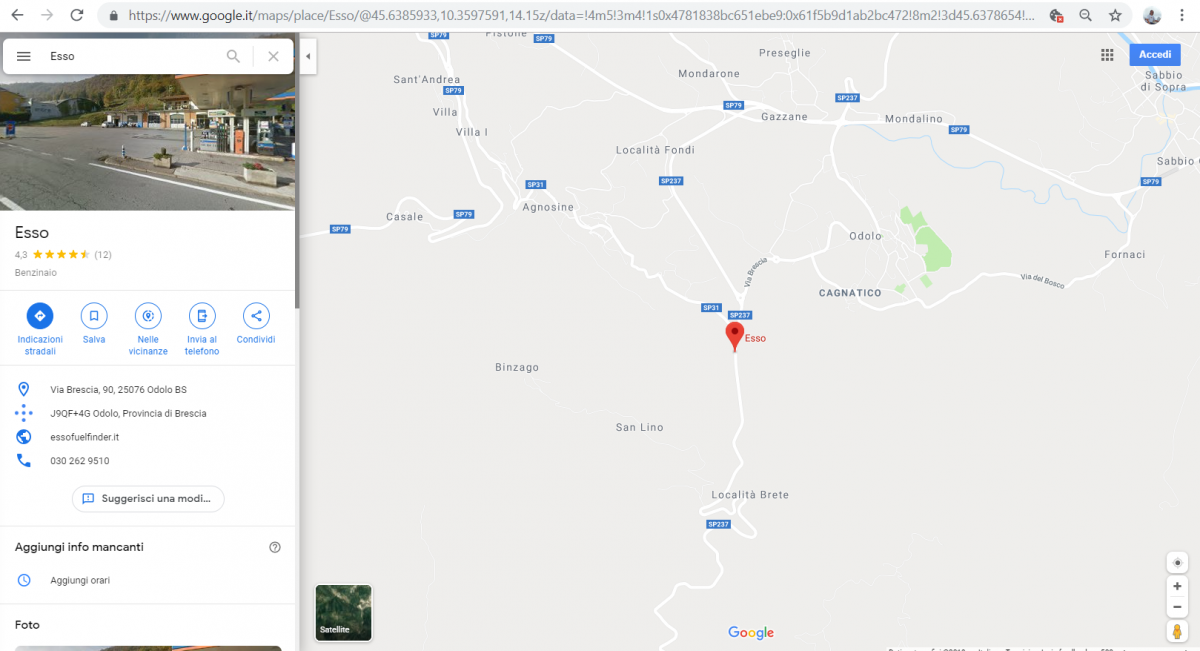Open the essofuelfinder.it website link
Screen dimensions: 1200x651
coord(85,437)
